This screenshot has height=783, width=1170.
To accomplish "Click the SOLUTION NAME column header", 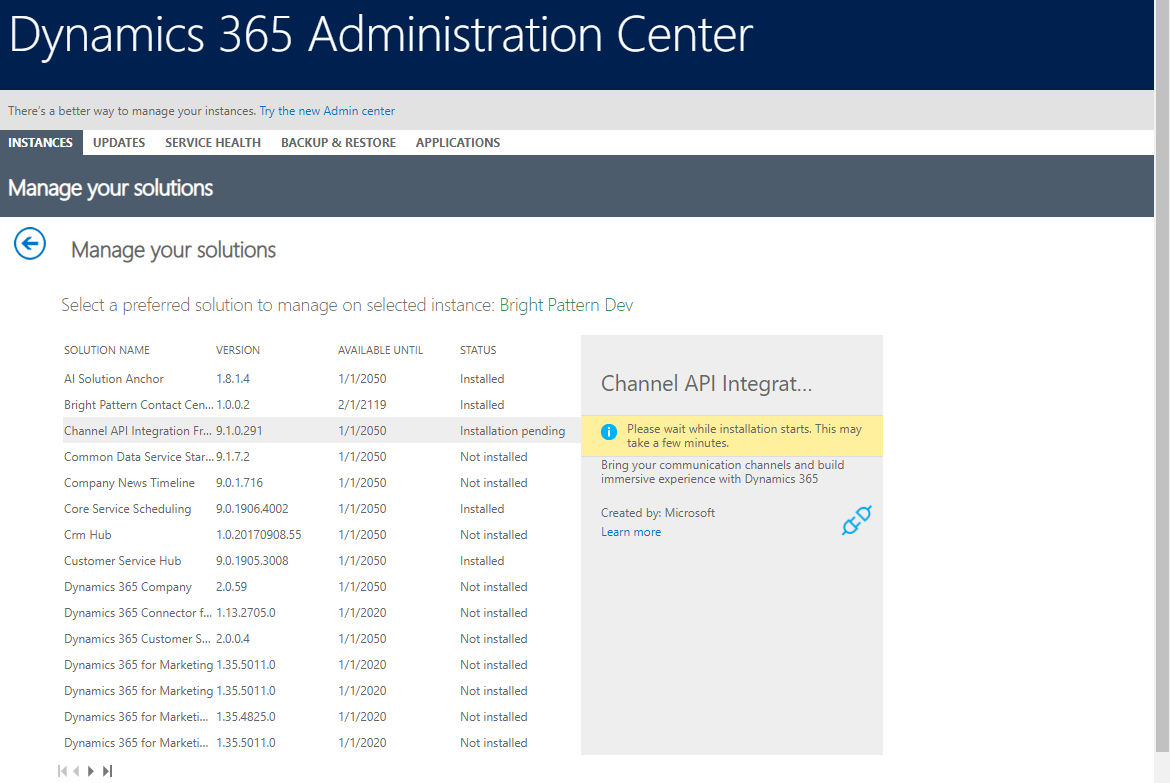I will 107,350.
